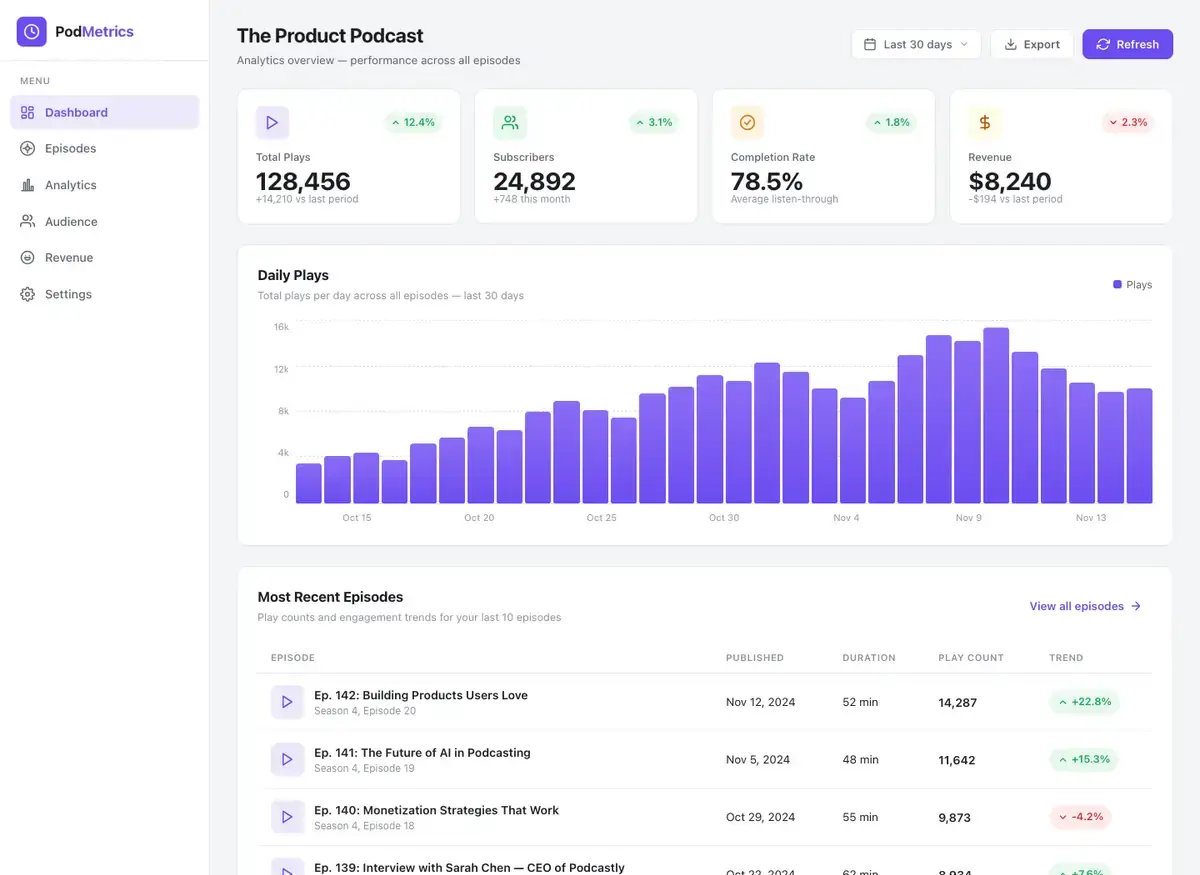1200x875 pixels.
Task: Refresh the dashboard data
Action: click(x=1128, y=44)
